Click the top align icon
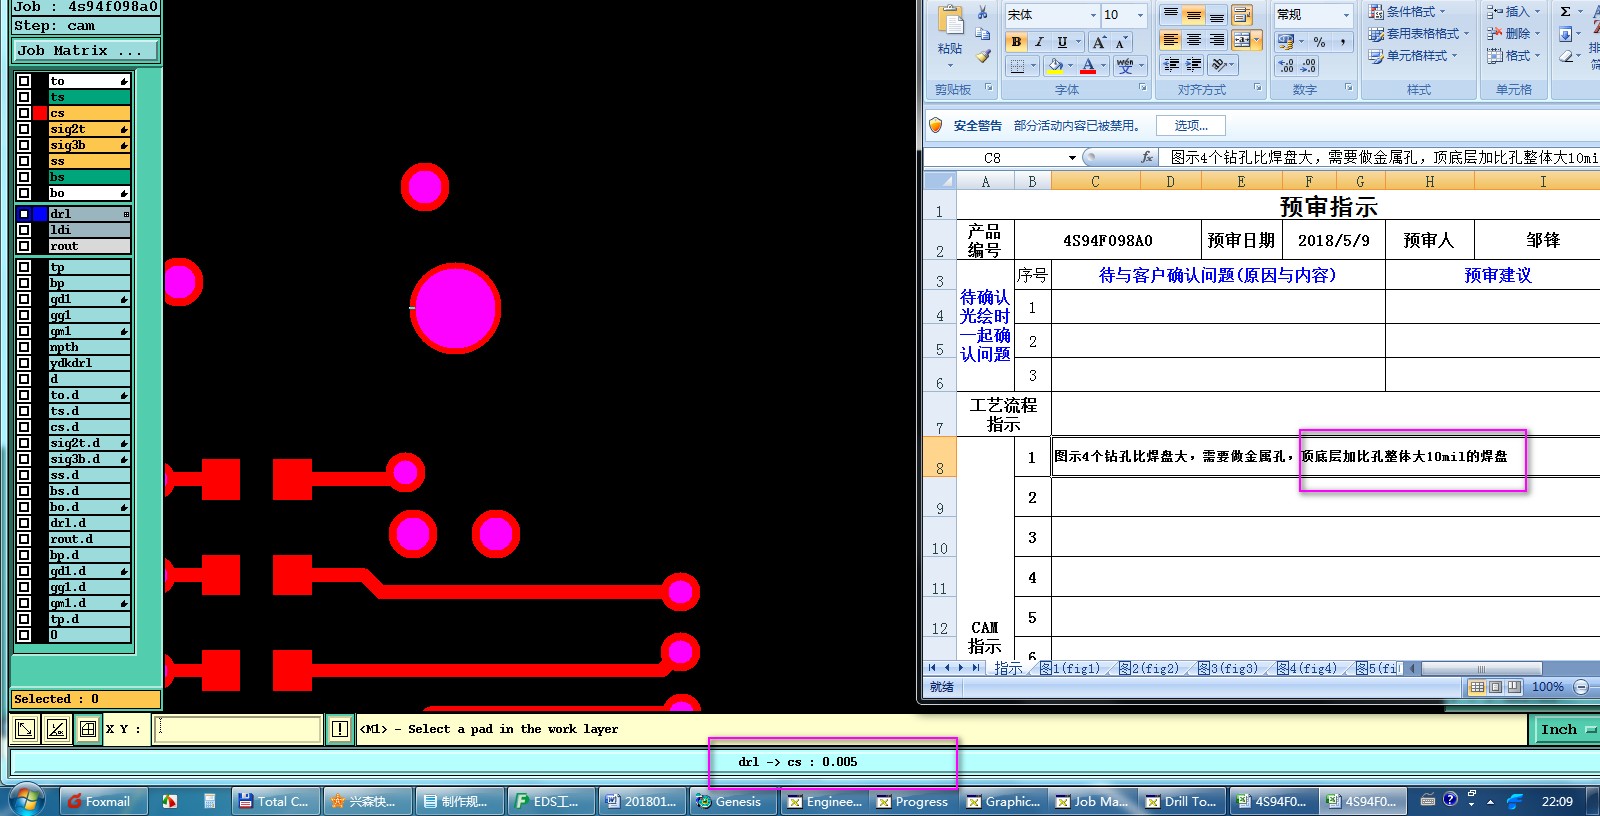 point(1171,14)
